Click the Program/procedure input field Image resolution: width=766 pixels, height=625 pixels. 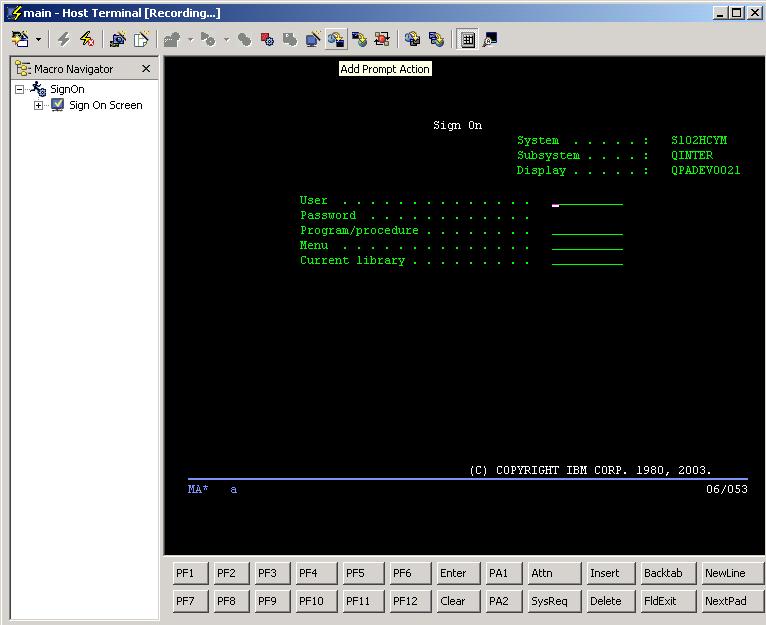(x=587, y=230)
